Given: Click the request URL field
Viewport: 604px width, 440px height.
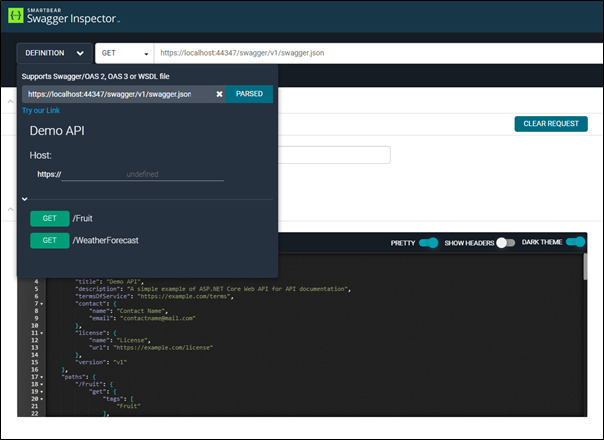Looking at the screenshot, I should 379,53.
